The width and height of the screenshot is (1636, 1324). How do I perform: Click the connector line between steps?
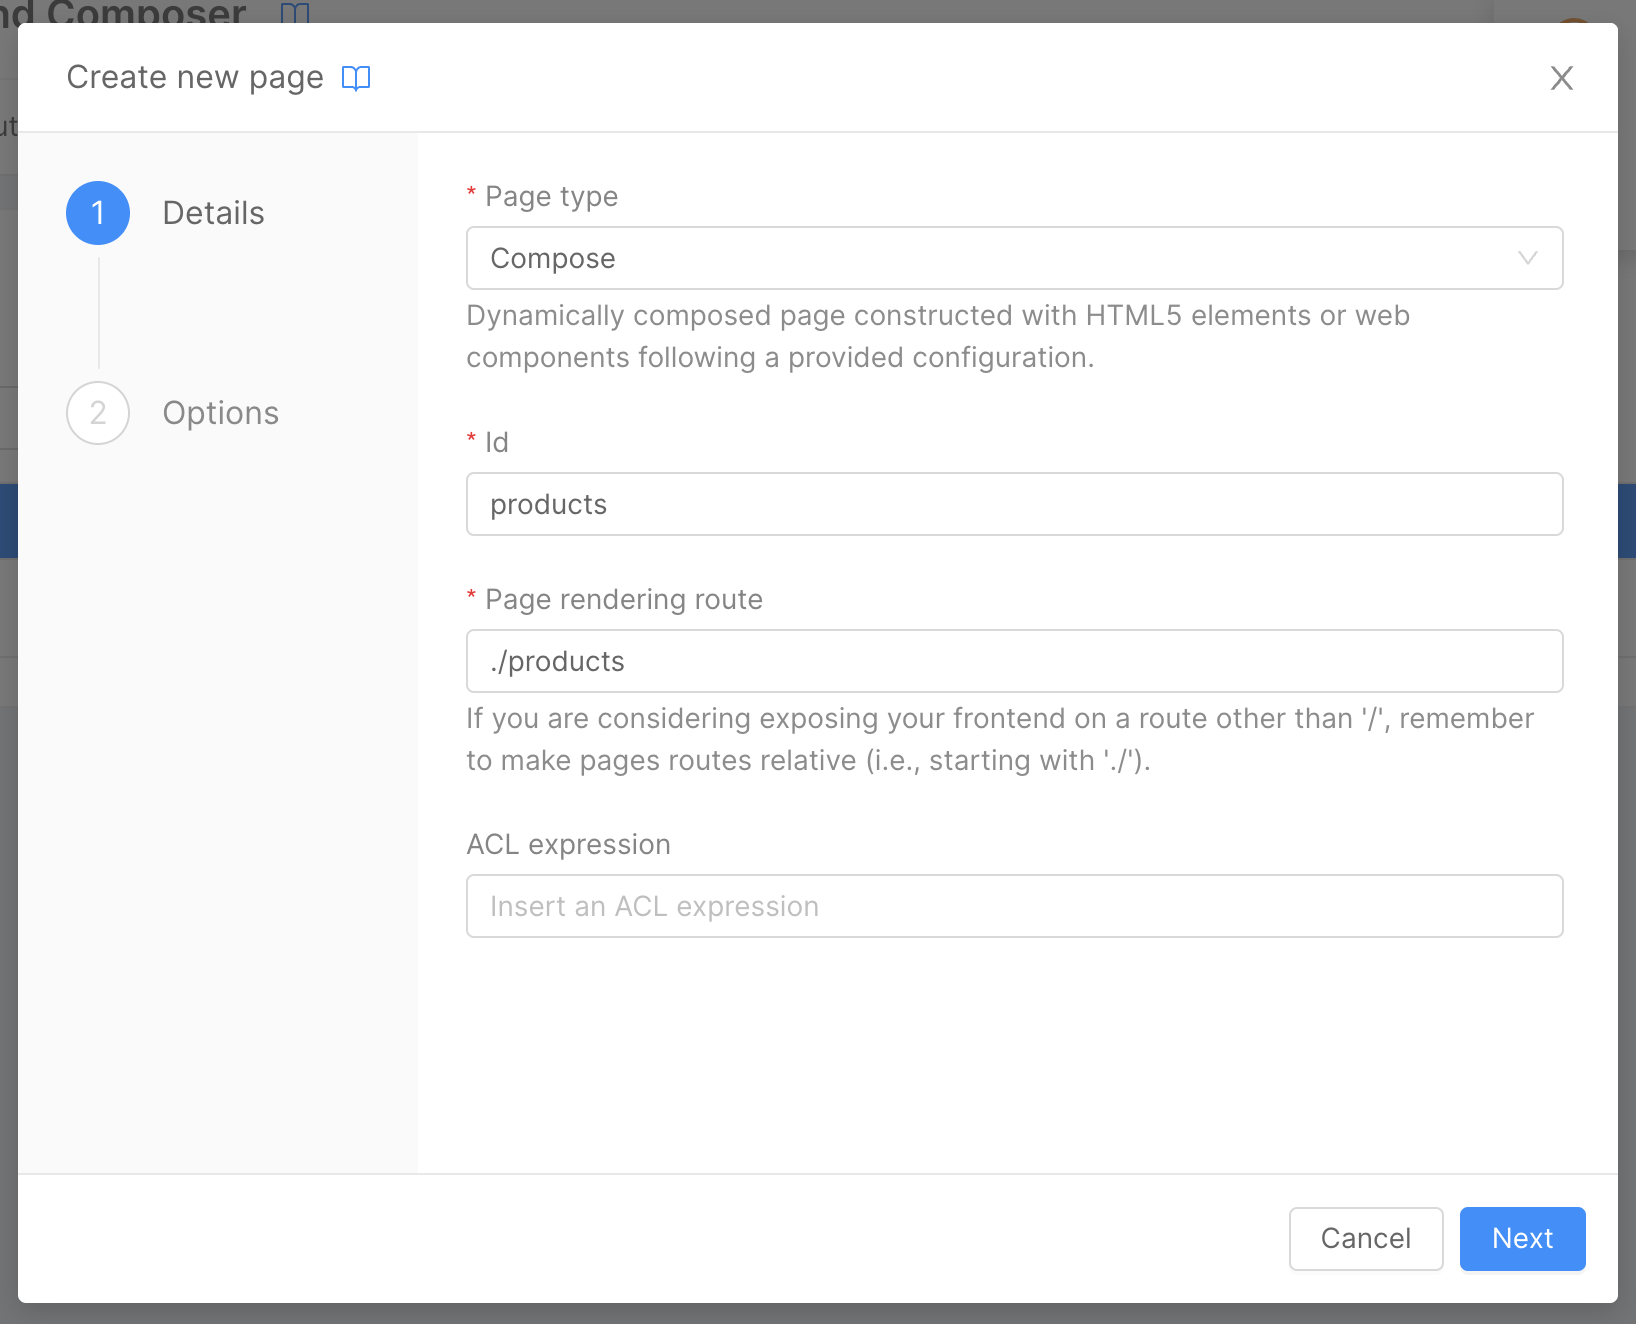(x=98, y=312)
